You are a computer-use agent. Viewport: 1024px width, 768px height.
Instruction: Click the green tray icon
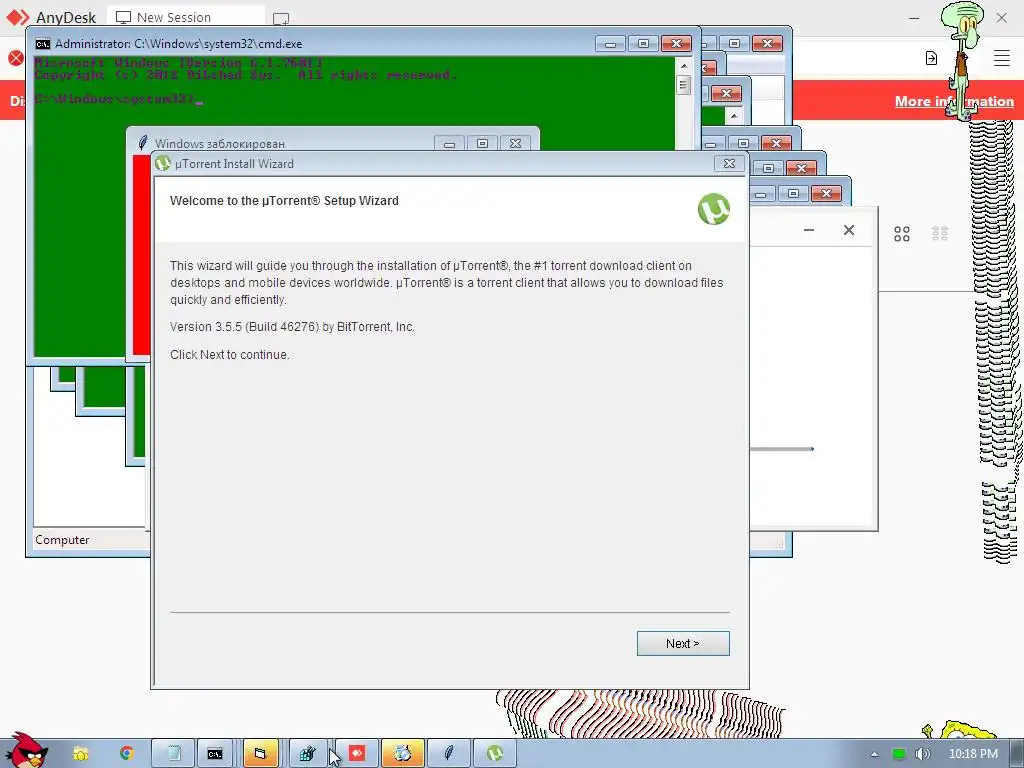coord(899,754)
